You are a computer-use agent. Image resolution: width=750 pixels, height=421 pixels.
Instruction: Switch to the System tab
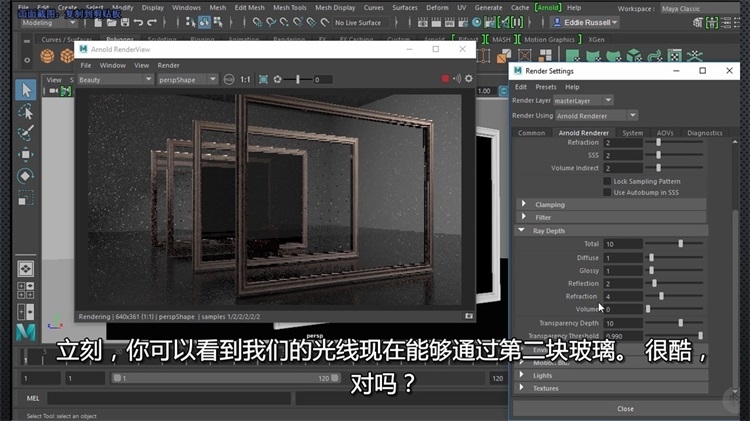(632, 133)
